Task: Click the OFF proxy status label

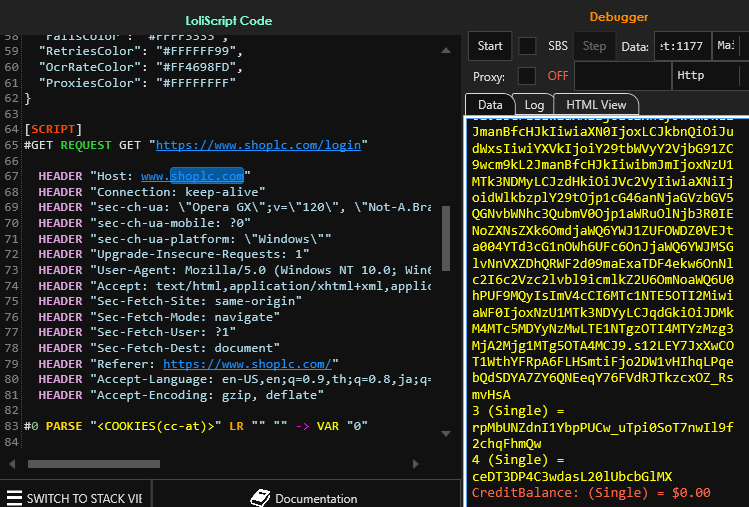Action: coord(558,76)
